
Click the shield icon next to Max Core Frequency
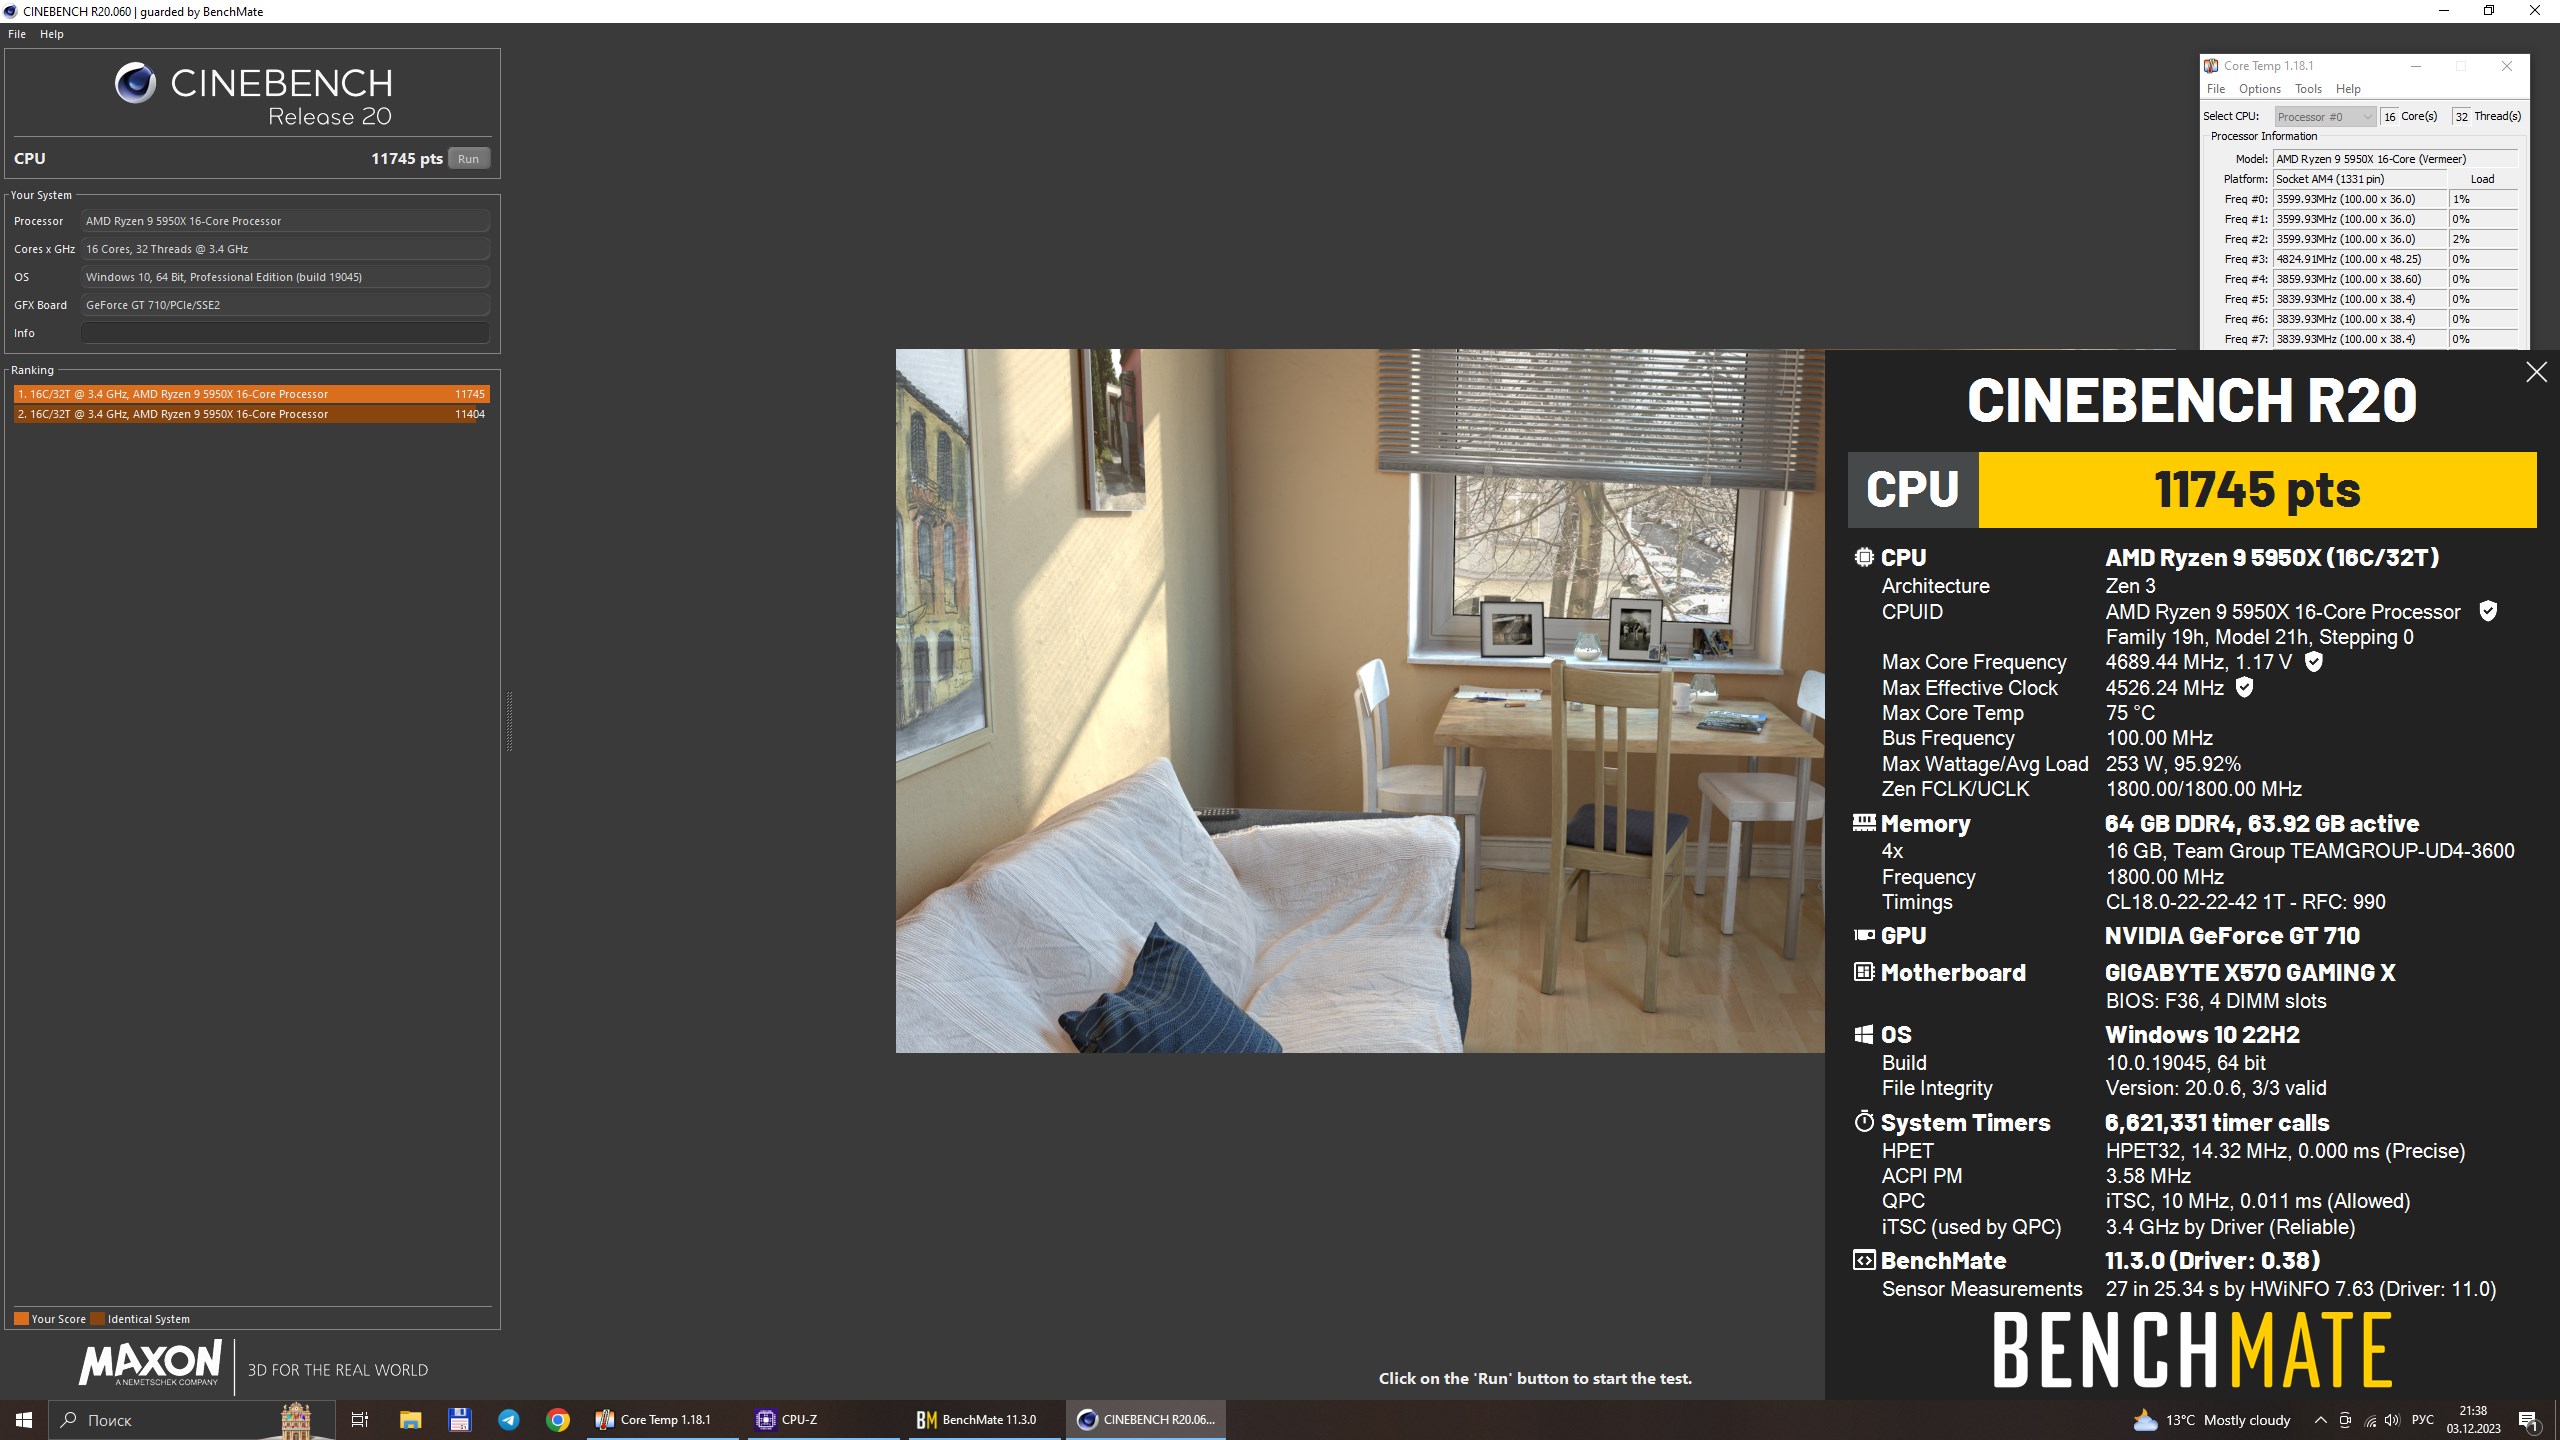2313,661
